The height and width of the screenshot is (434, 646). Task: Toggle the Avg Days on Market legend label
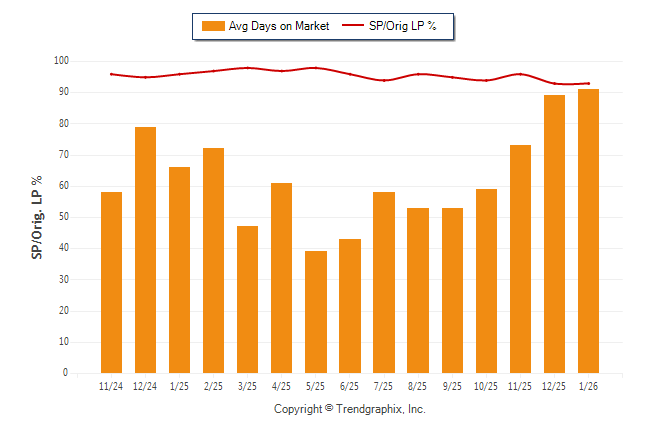coord(278,26)
